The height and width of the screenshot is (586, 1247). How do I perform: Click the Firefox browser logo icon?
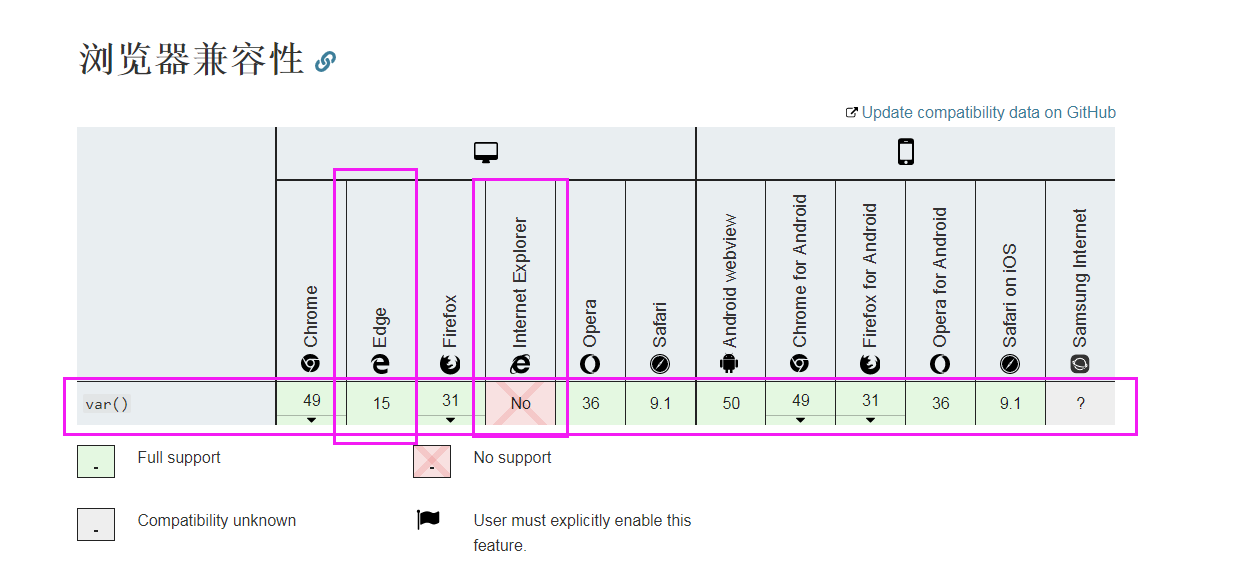(451, 364)
